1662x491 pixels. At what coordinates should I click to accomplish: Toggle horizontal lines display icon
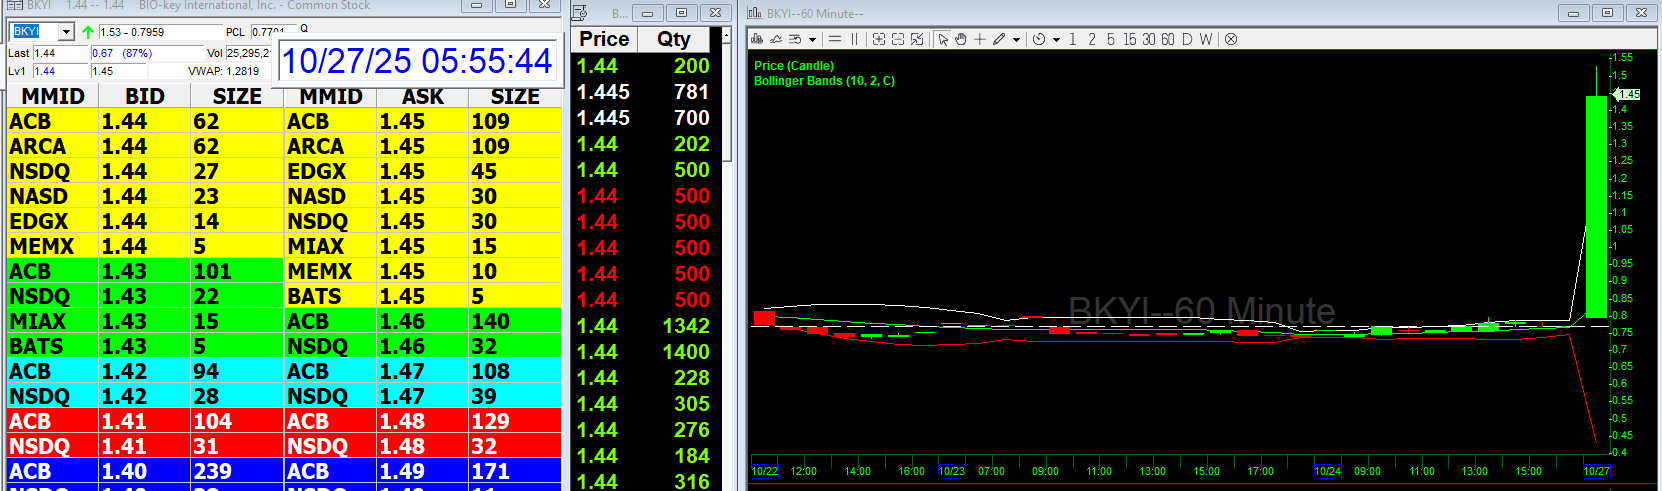pos(835,39)
